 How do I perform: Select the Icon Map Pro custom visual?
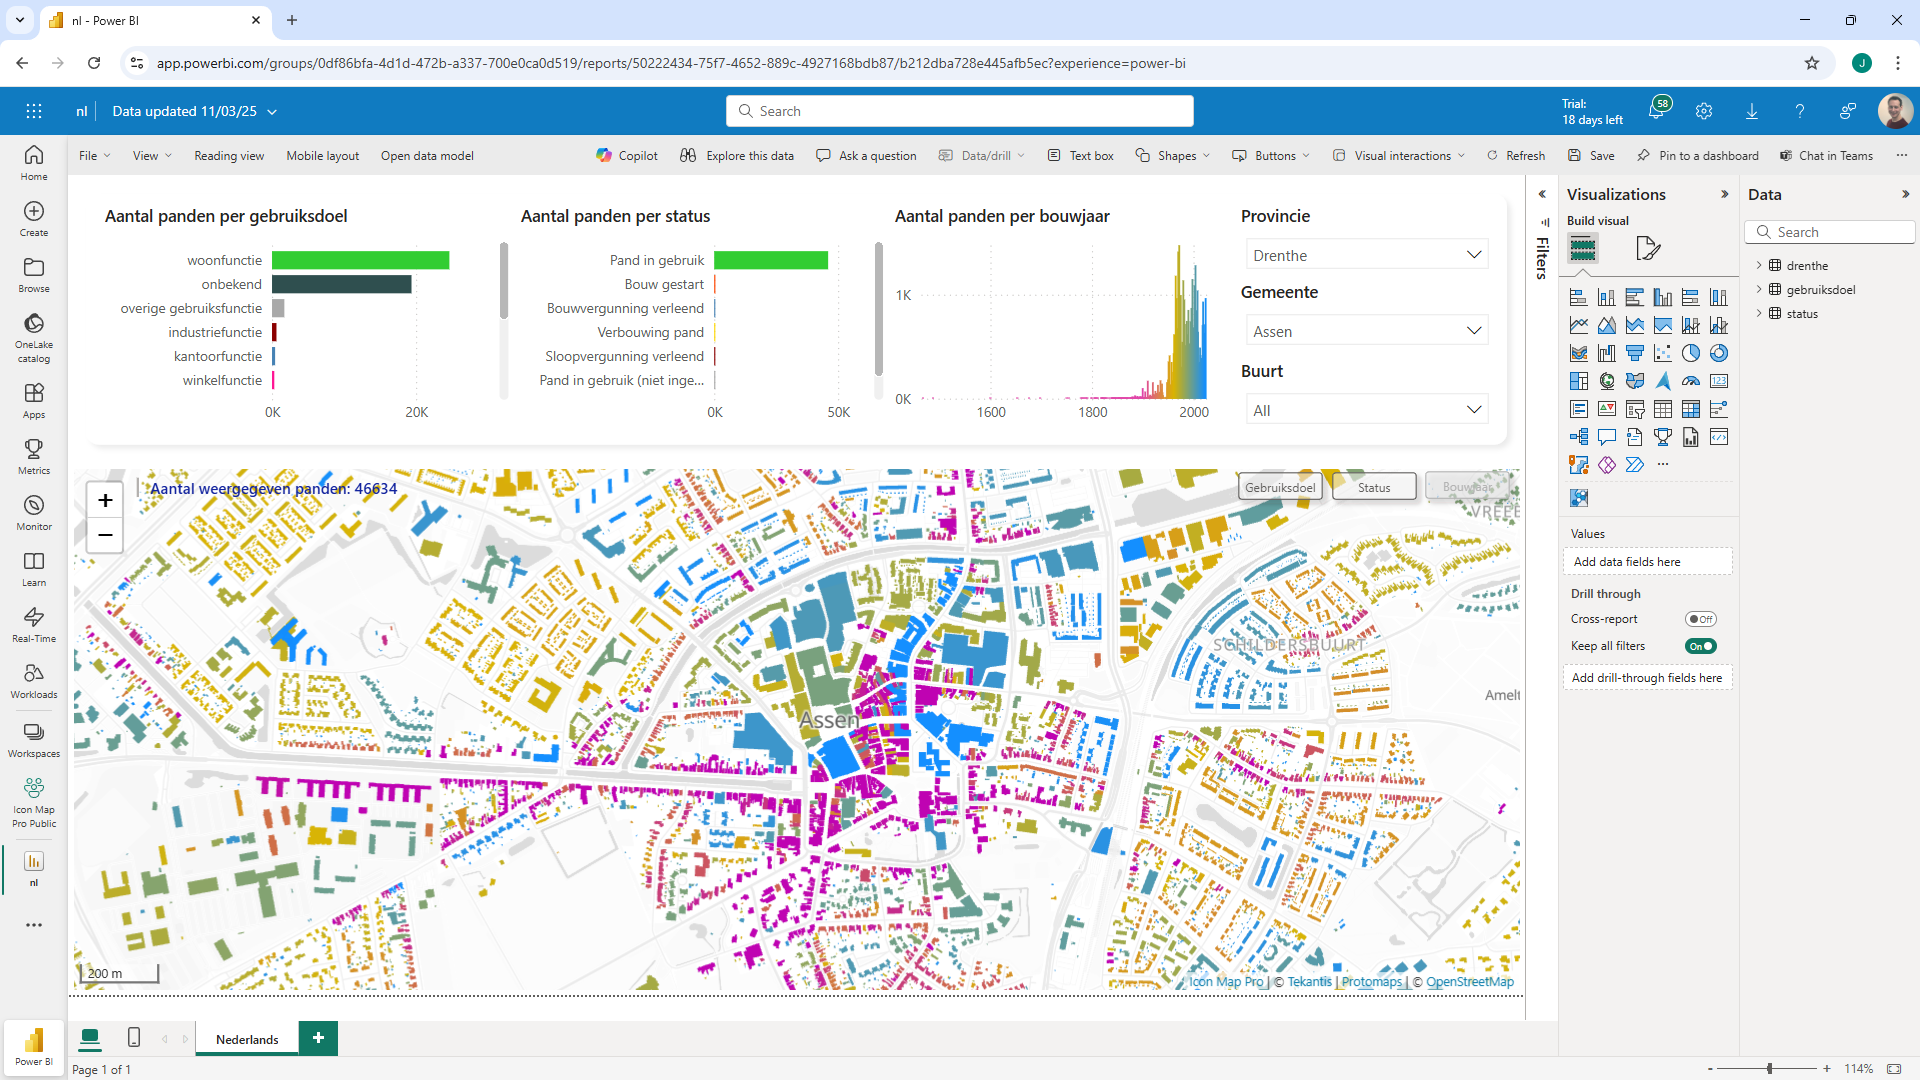tap(1578, 498)
